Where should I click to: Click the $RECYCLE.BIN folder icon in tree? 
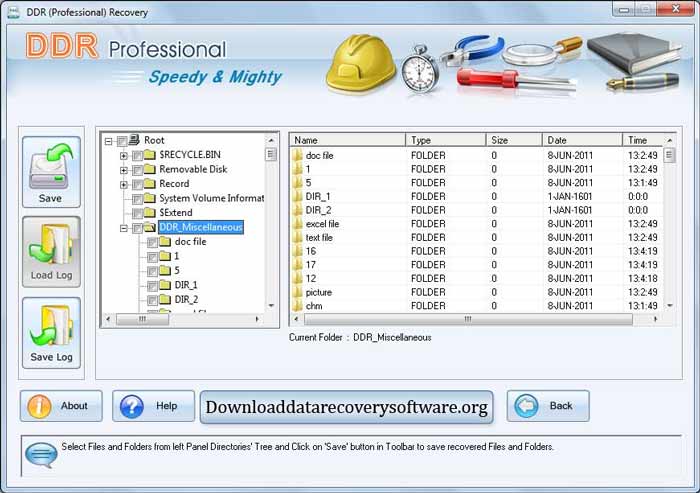coord(150,155)
